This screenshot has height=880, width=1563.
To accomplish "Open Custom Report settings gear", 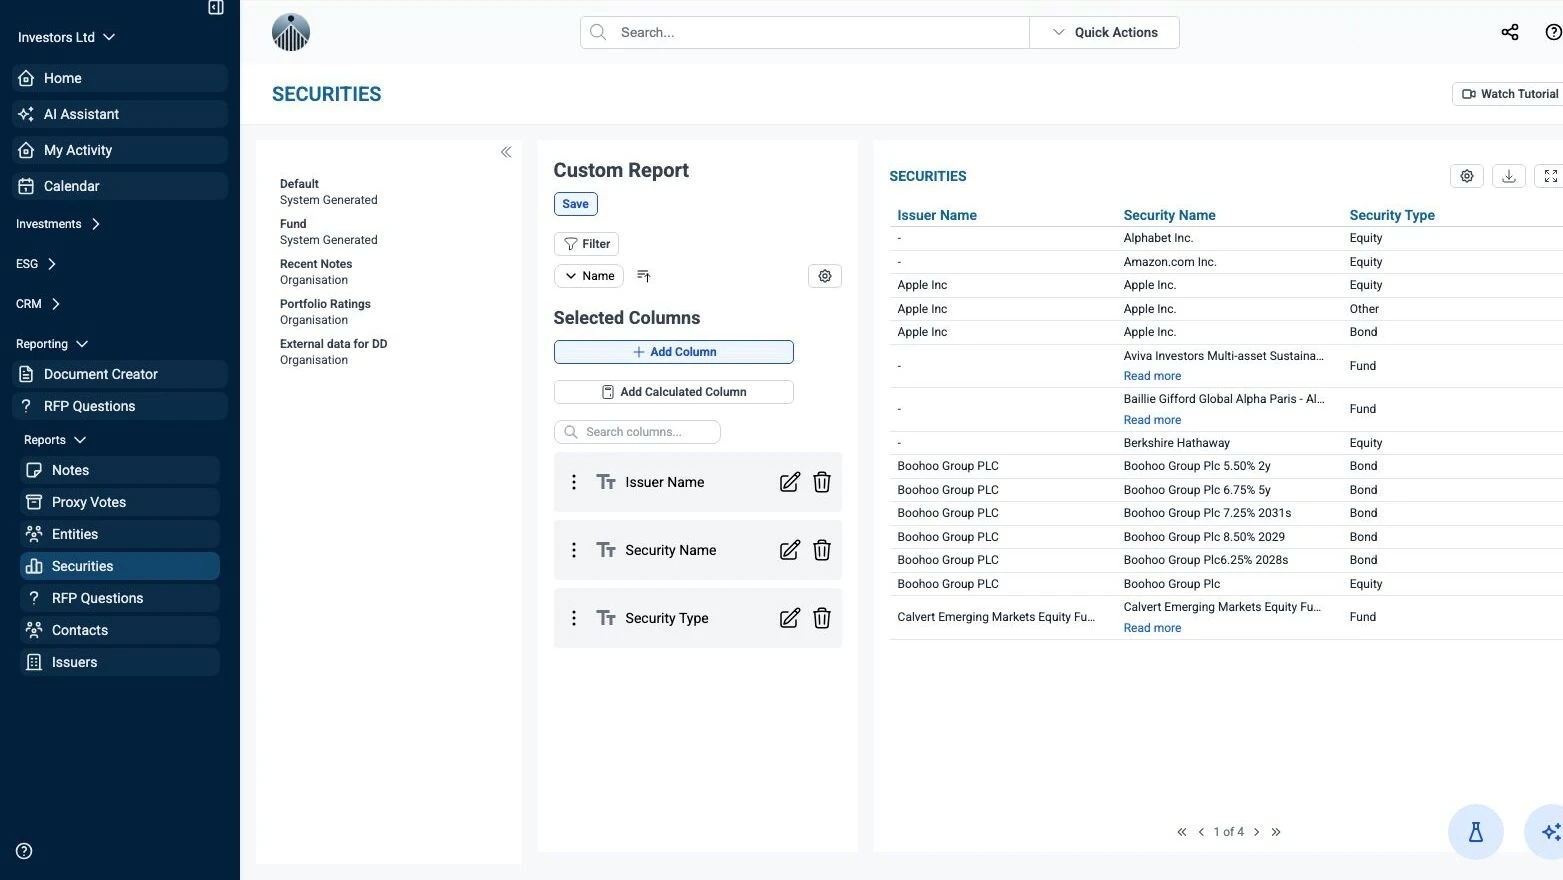I will pos(825,276).
